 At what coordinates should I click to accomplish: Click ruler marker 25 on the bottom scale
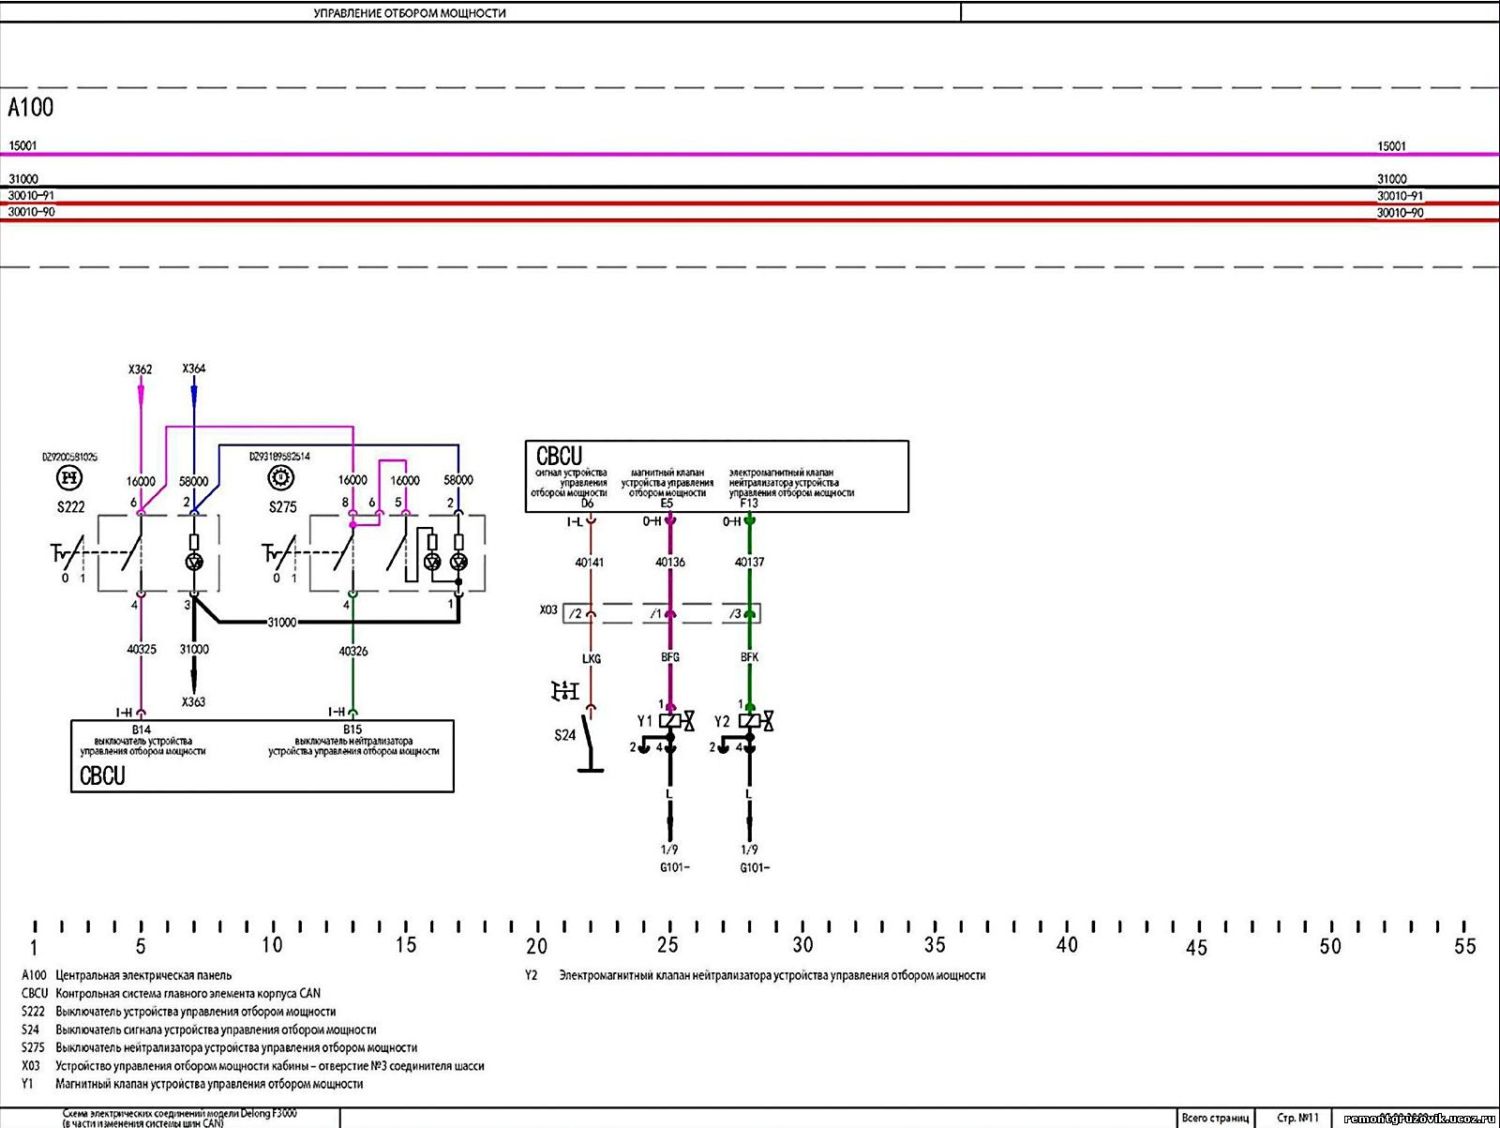667,945
